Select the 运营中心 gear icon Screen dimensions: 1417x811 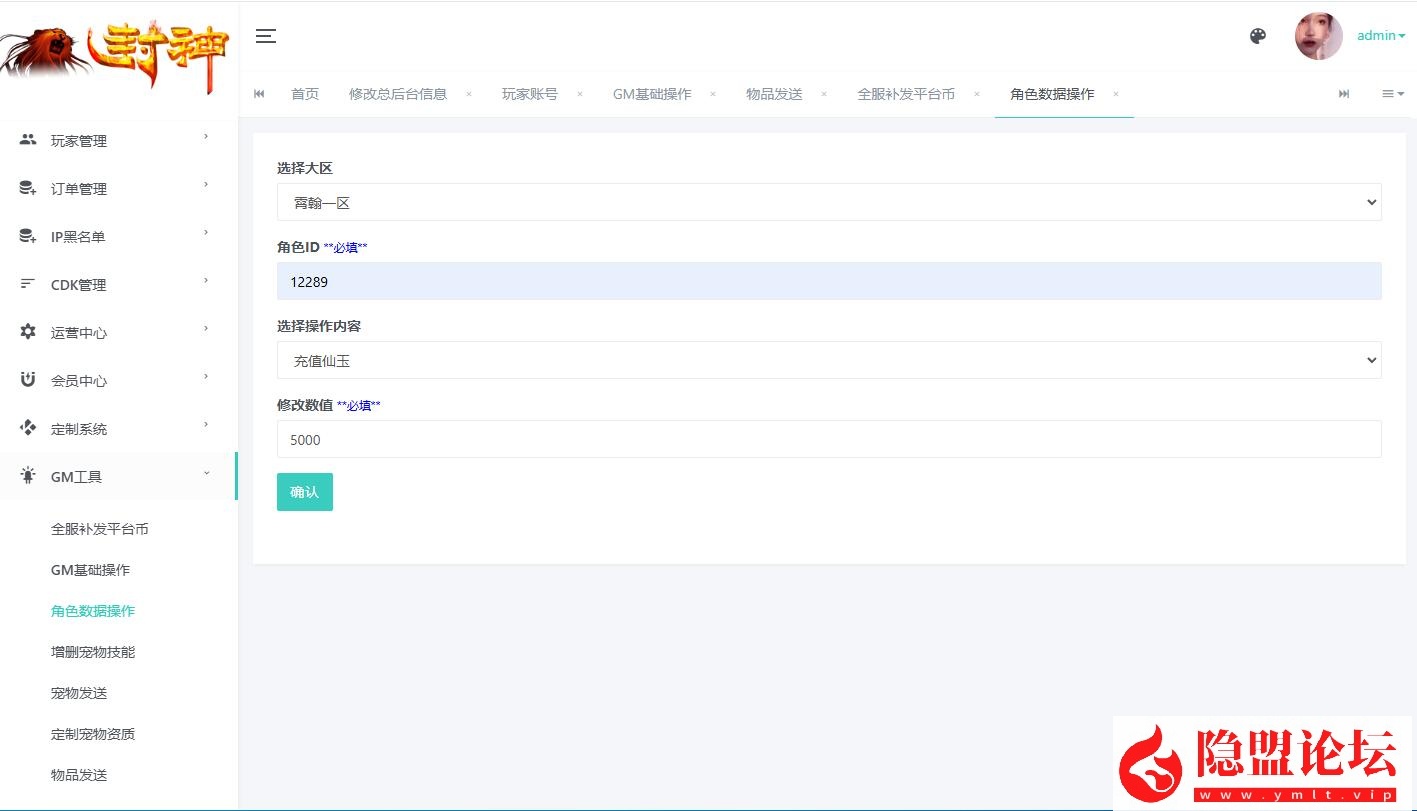27,332
